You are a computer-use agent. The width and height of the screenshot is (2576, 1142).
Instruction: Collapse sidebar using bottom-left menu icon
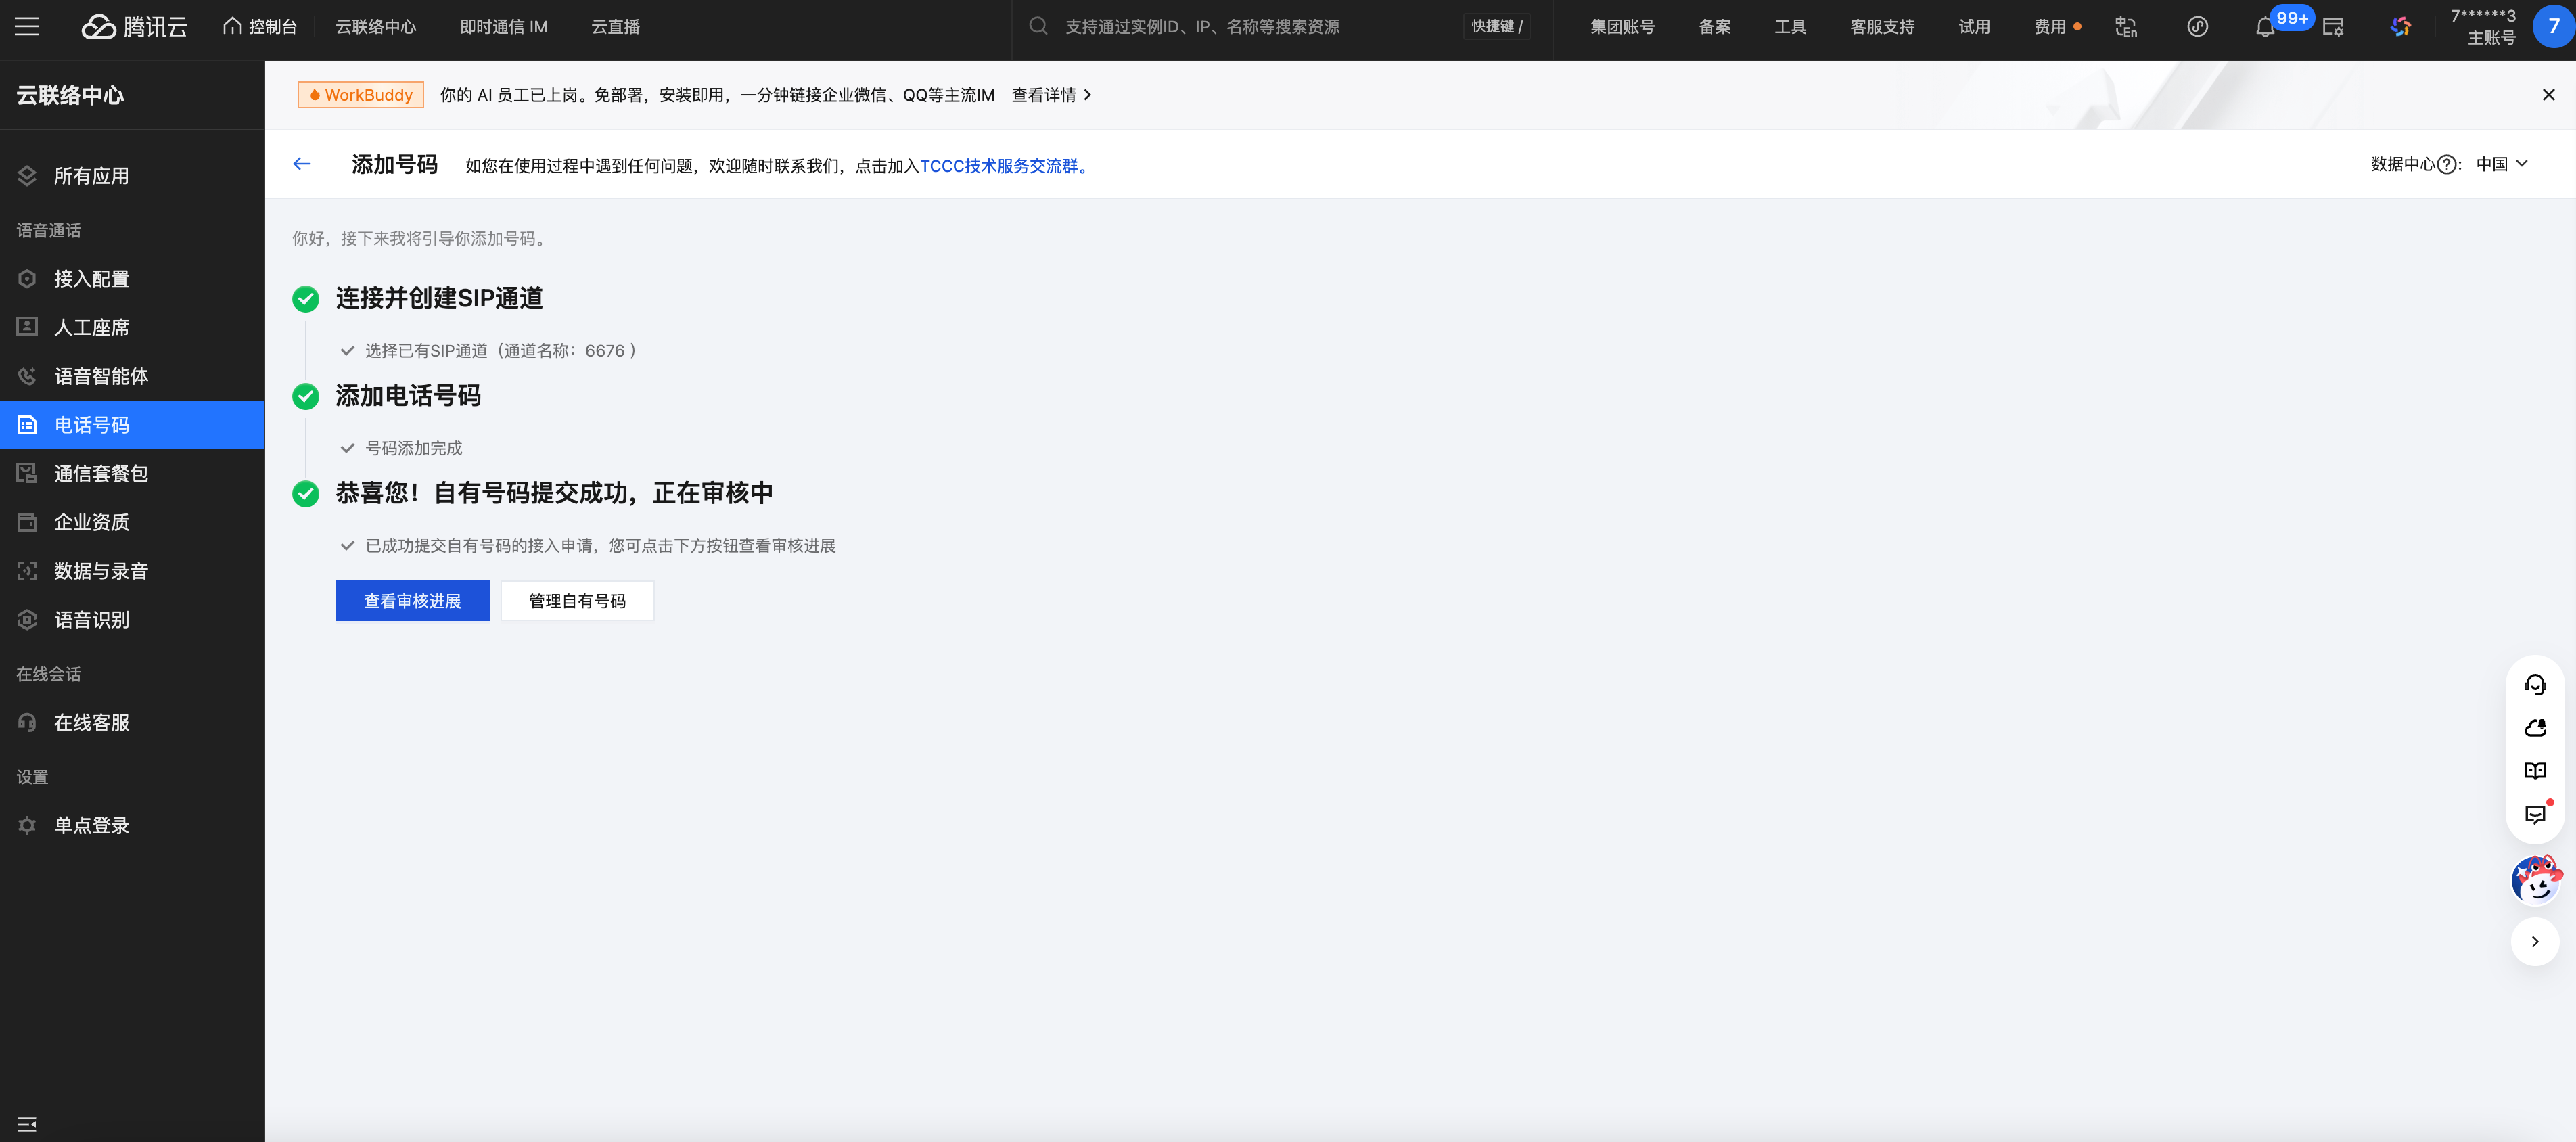[27, 1124]
